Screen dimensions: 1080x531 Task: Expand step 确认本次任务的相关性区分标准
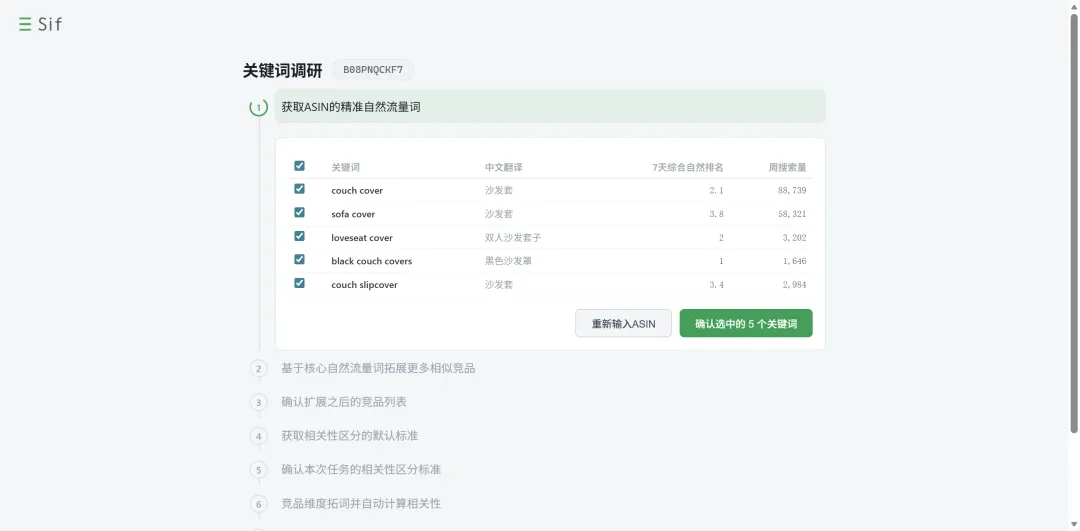[x=361, y=469]
